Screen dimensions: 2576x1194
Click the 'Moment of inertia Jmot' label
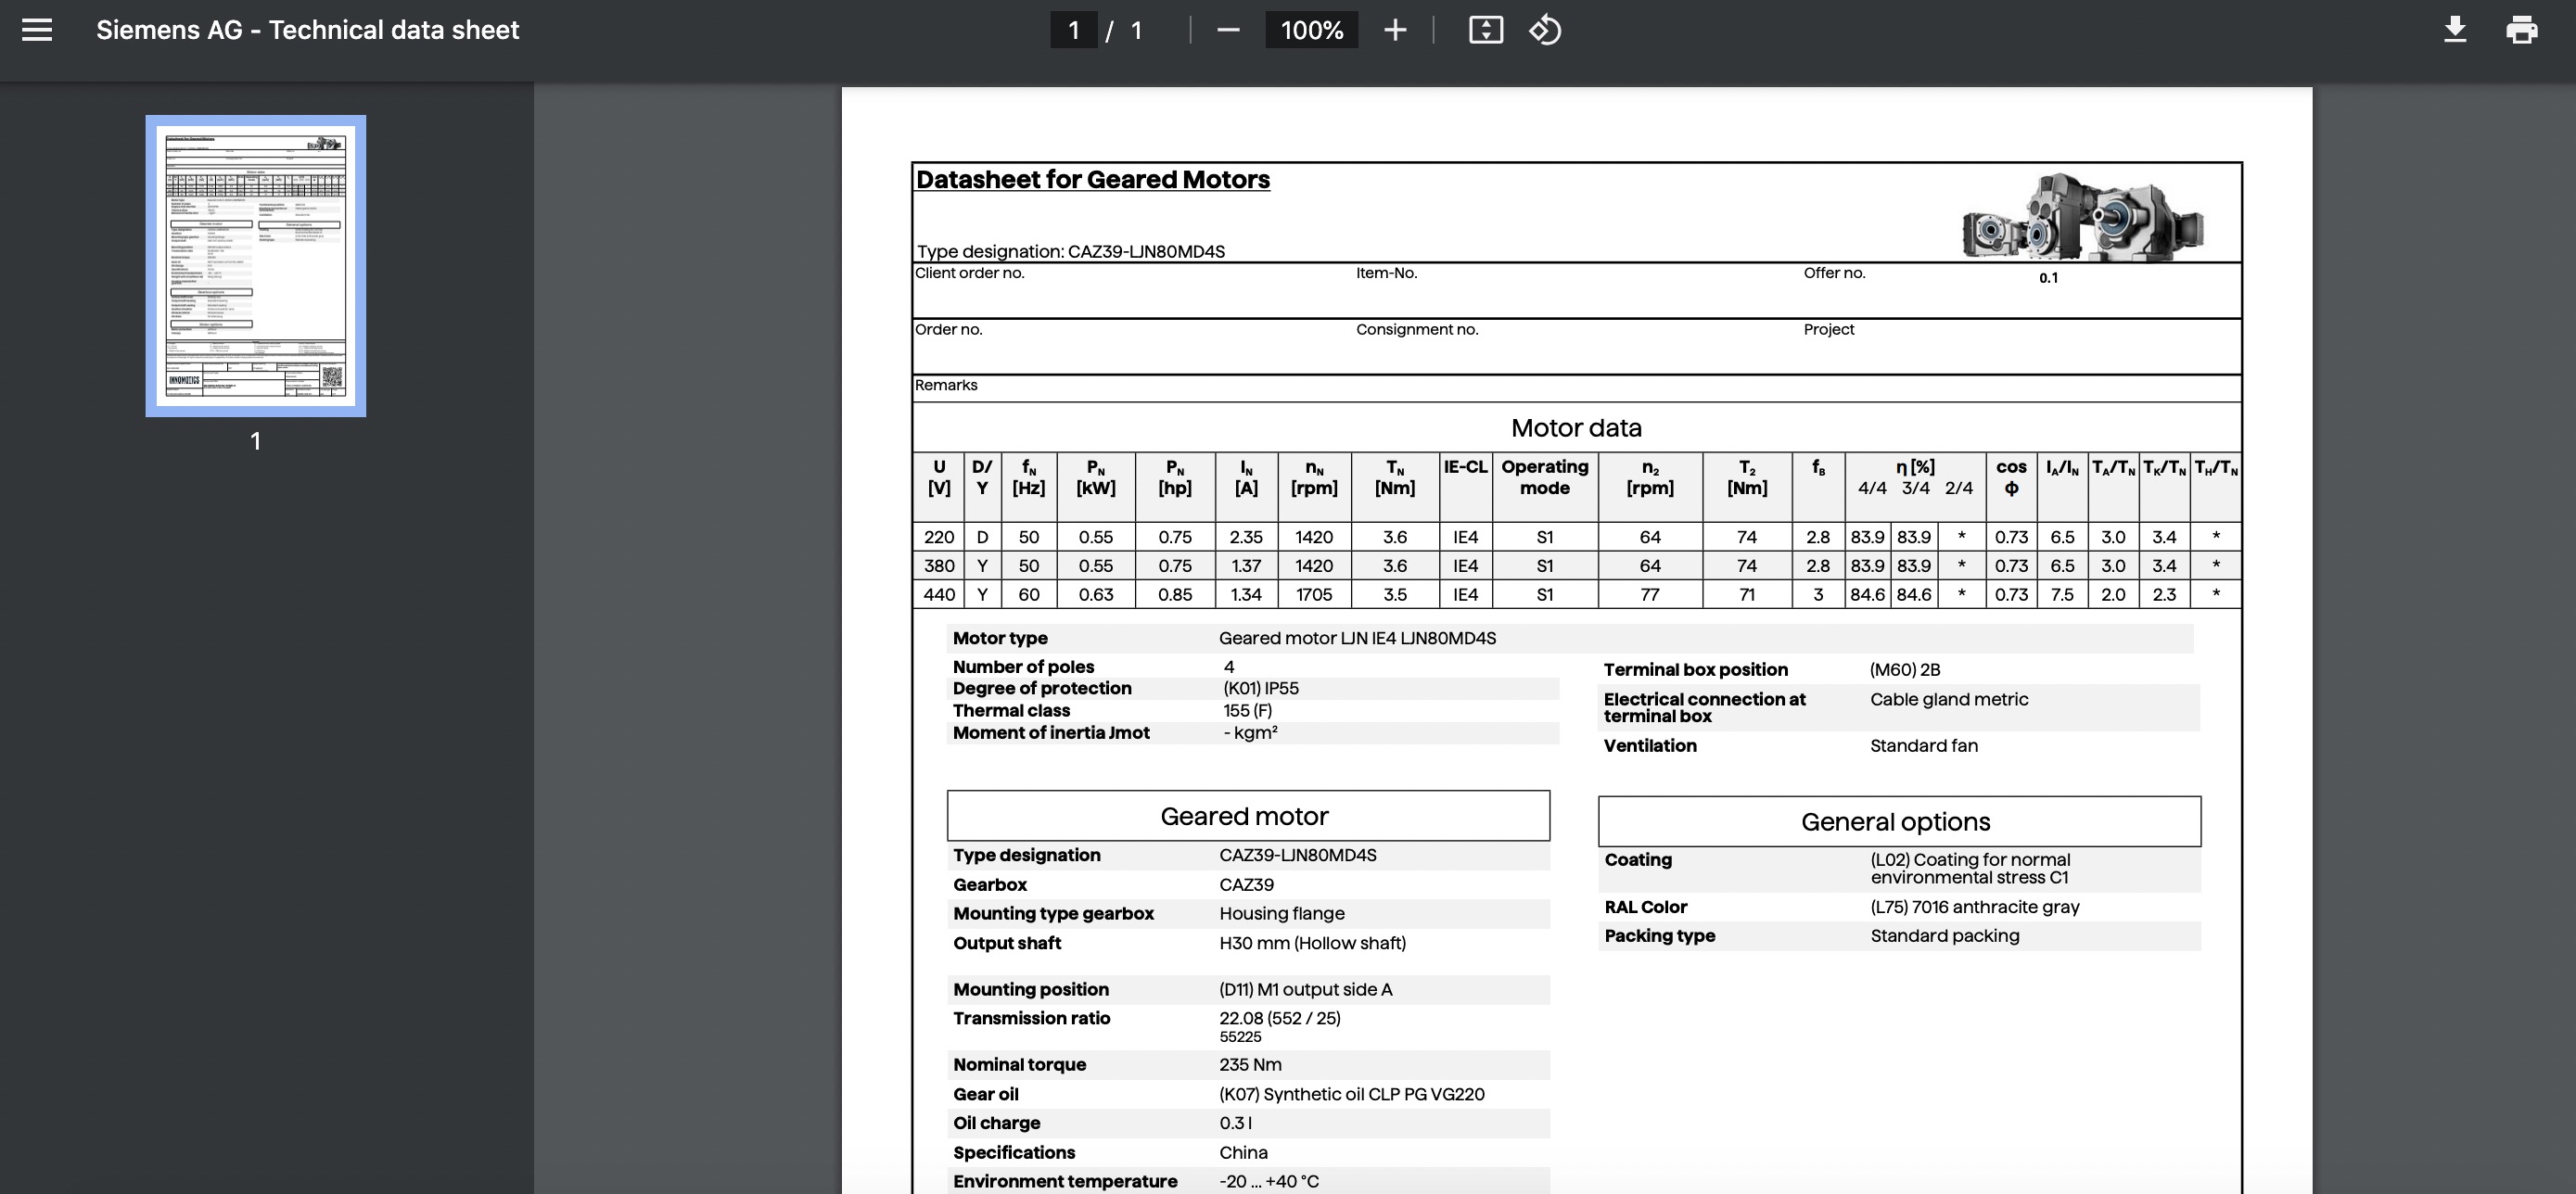1051,732
